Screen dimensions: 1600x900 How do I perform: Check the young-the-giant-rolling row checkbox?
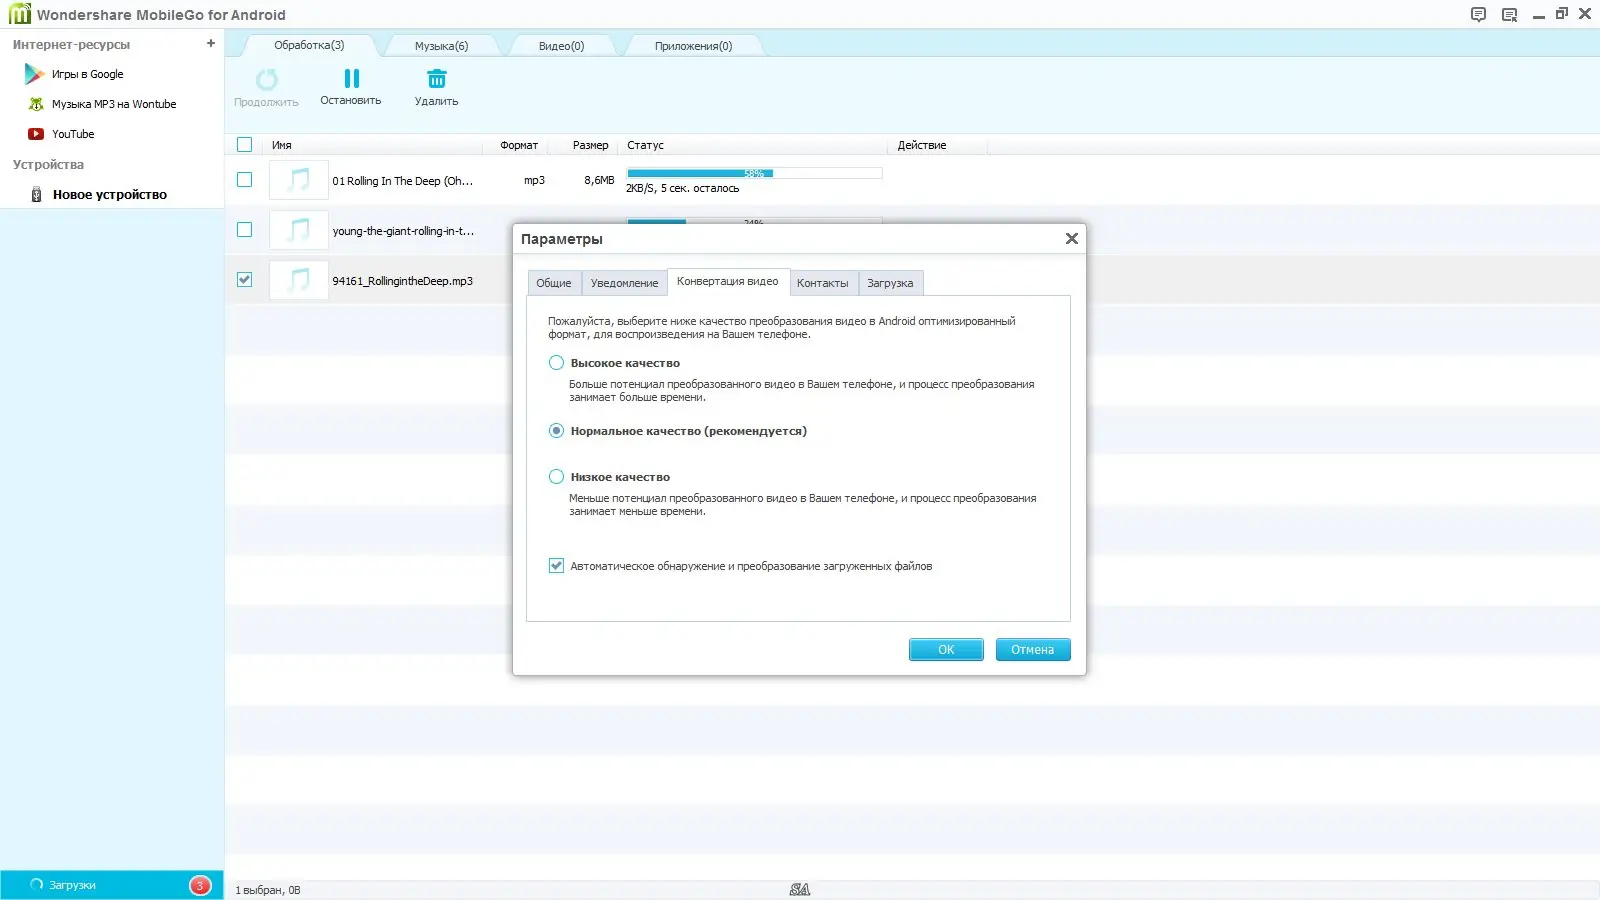click(245, 230)
